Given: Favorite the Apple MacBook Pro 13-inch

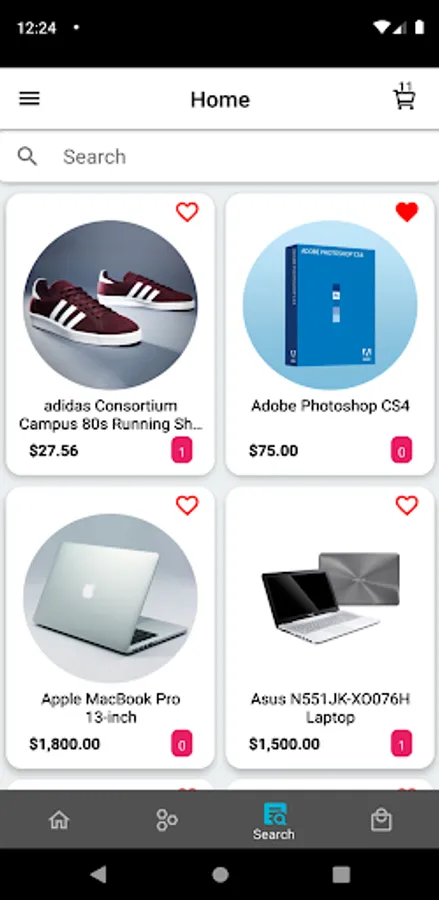Looking at the screenshot, I should point(187,505).
